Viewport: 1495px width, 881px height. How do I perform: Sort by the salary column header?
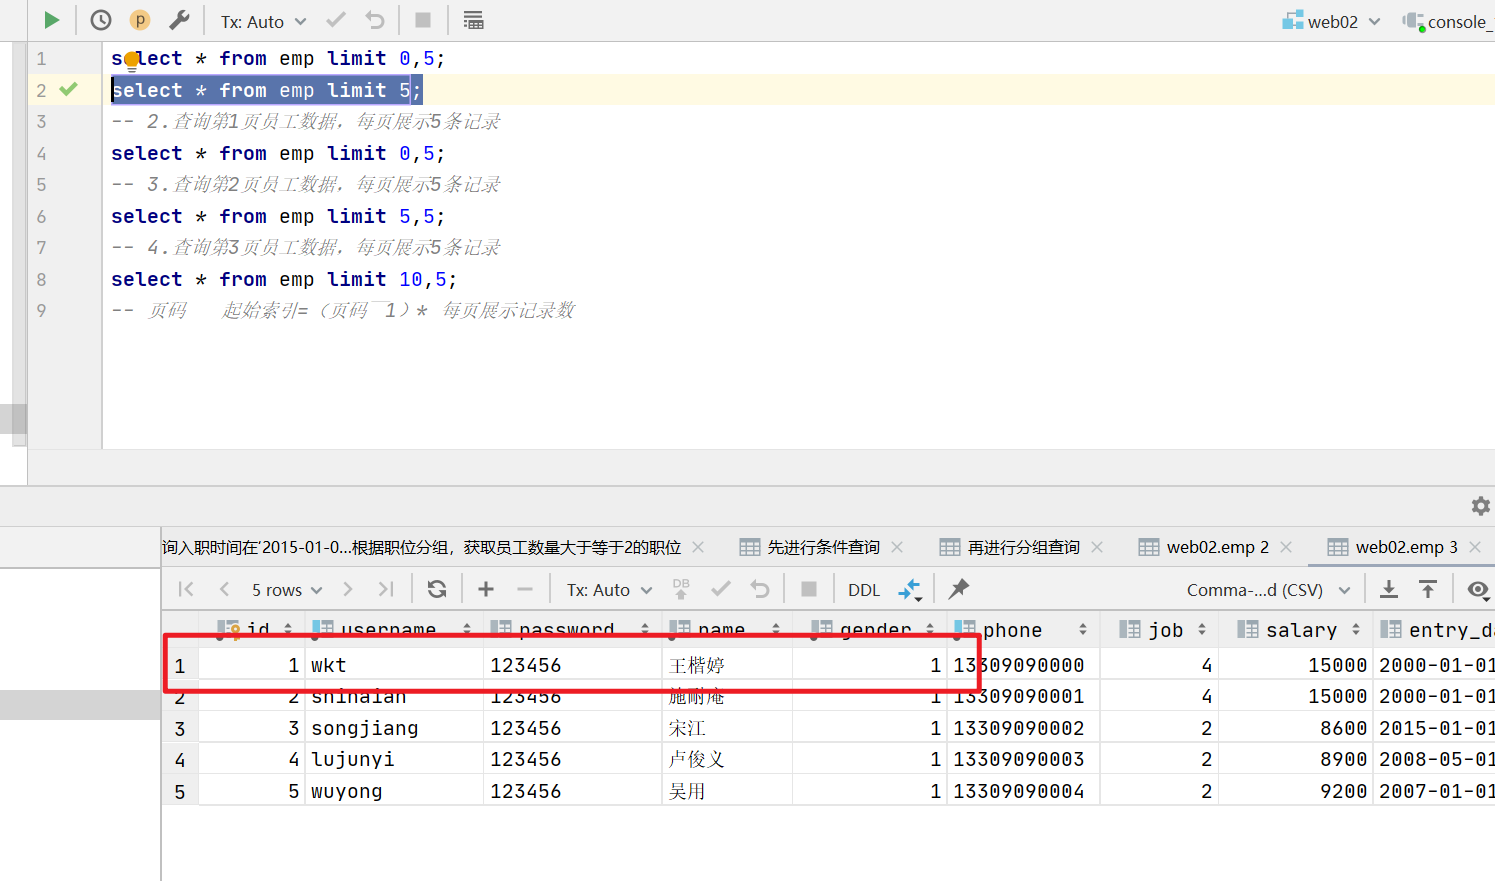click(x=1300, y=630)
